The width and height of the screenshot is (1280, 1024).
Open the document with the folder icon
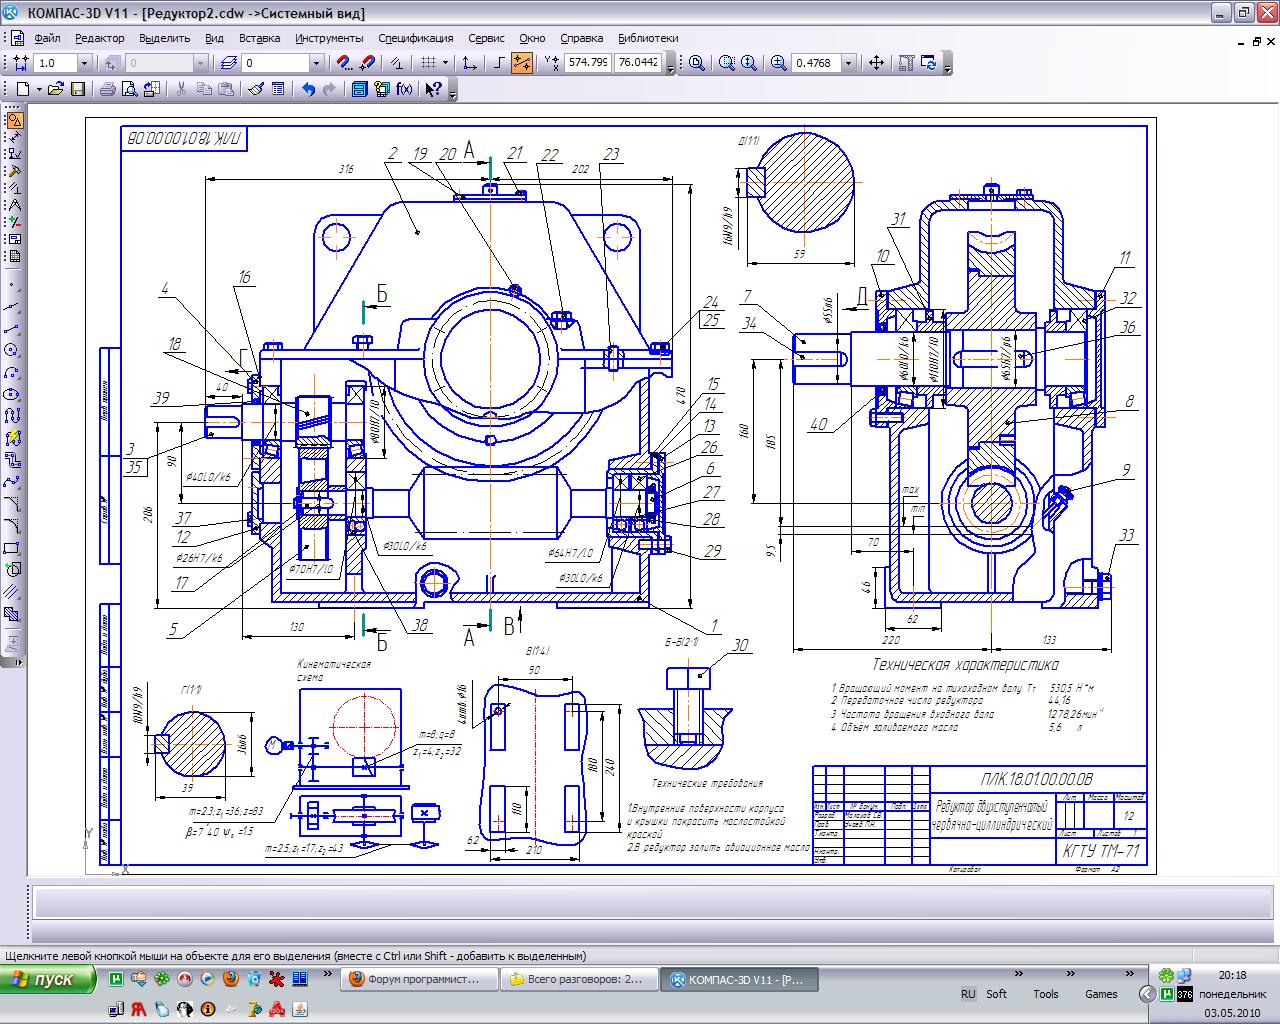click(56, 89)
